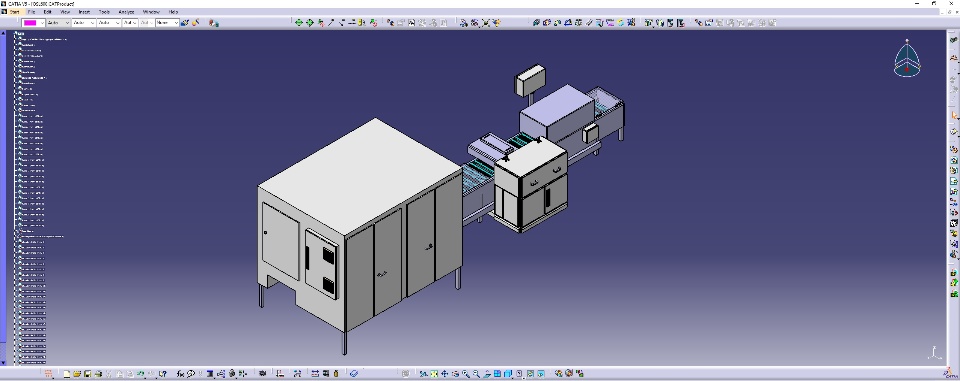Image resolution: width=960 pixels, height=381 pixels.
Task: Open the Insert menu
Action: 84,12
